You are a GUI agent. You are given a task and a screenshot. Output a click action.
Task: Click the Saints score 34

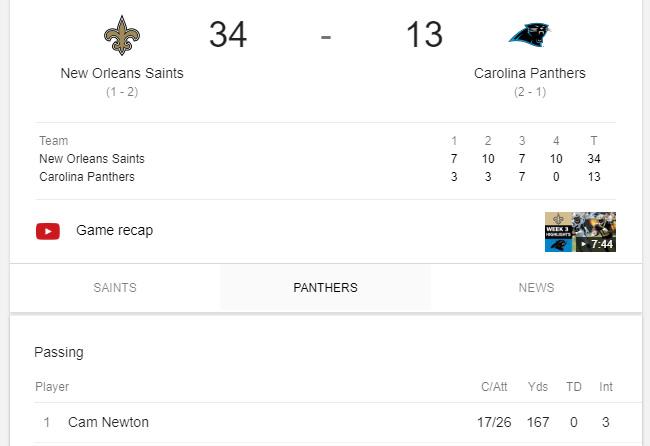228,34
